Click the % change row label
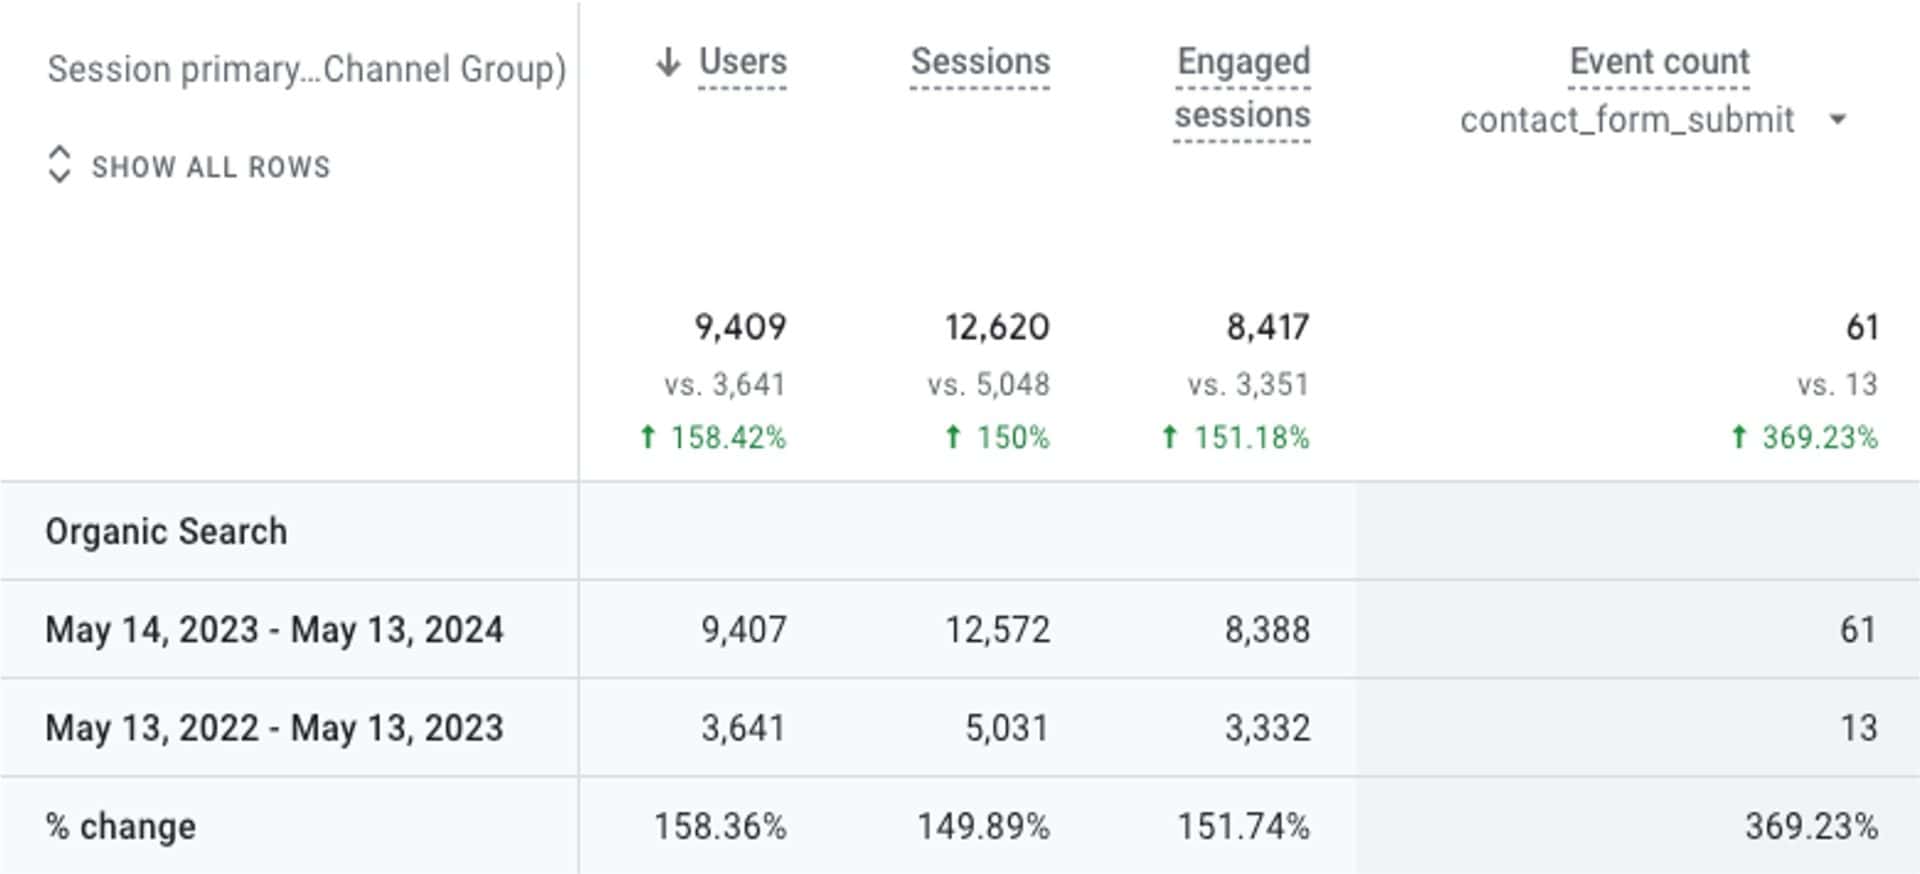The width and height of the screenshot is (1920, 874). click(x=121, y=826)
